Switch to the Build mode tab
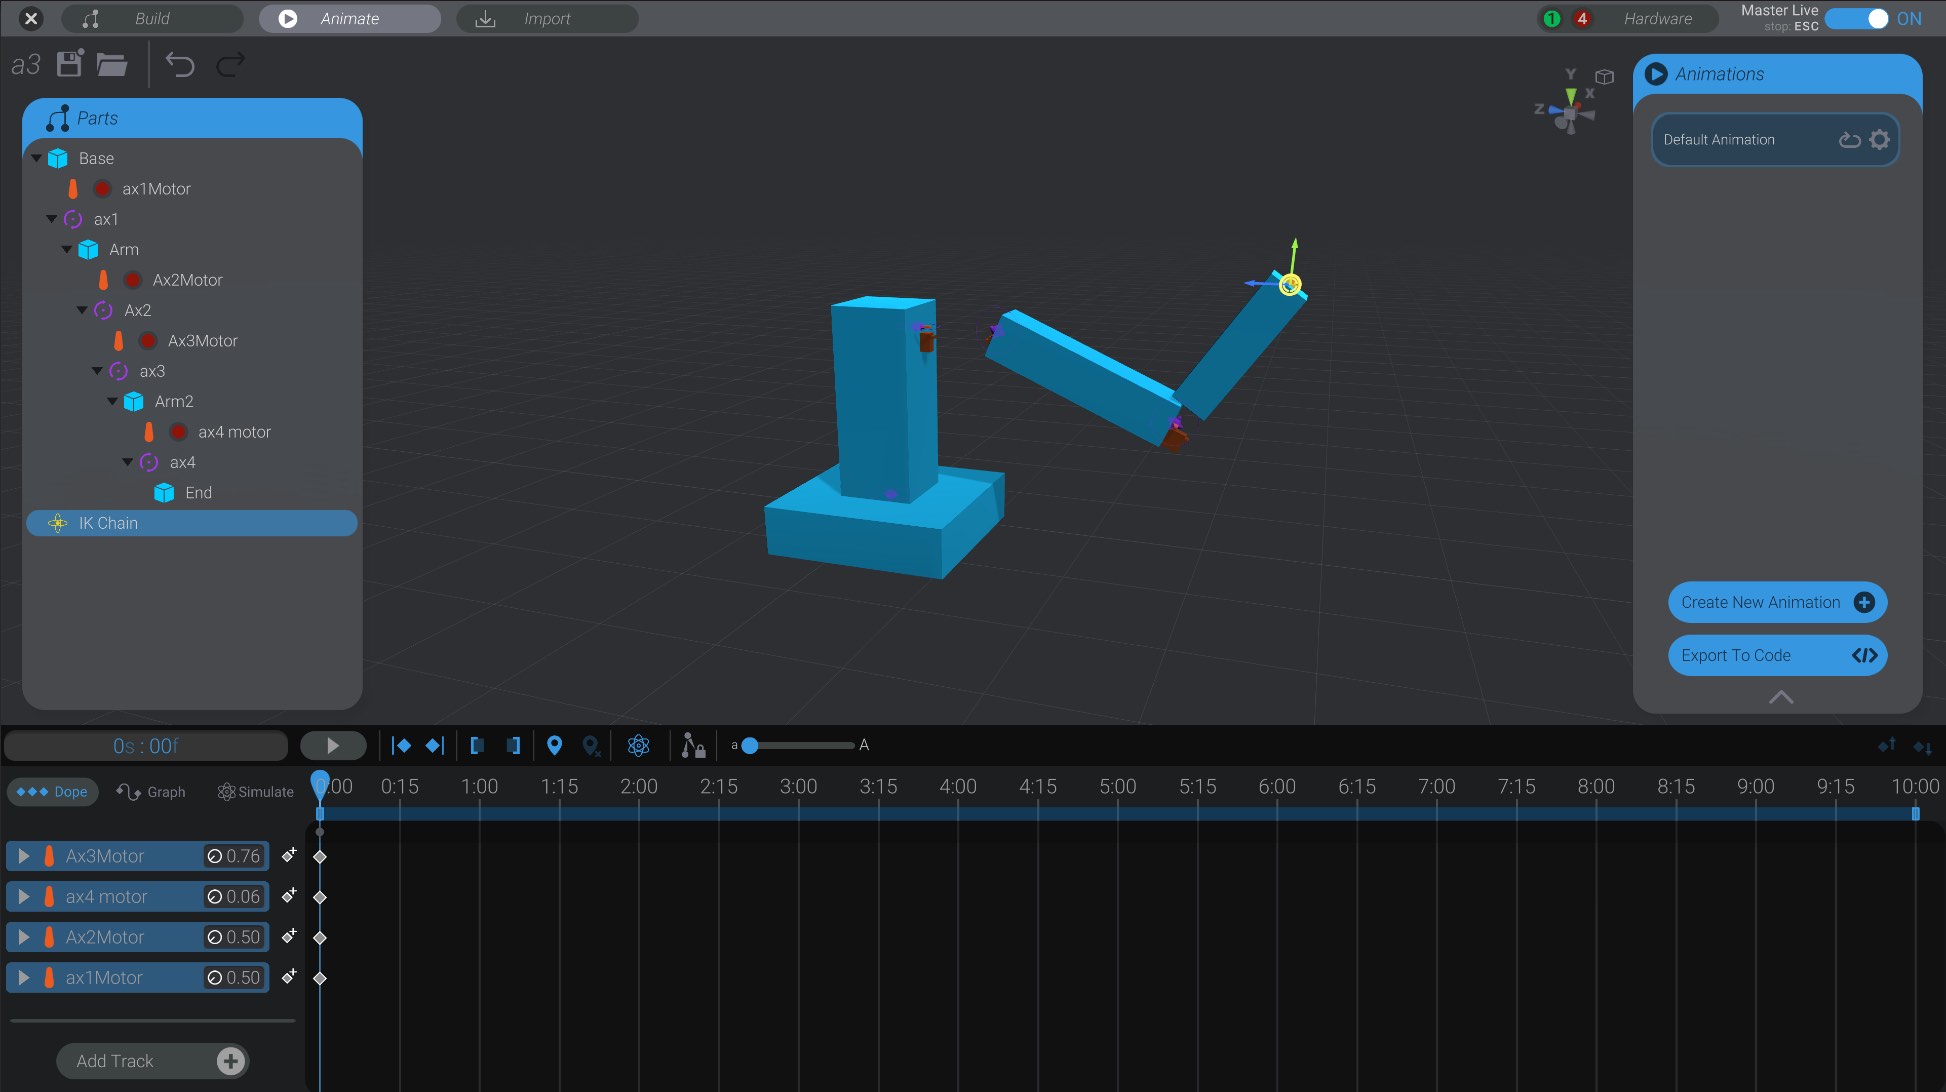The image size is (1946, 1092). [x=150, y=18]
